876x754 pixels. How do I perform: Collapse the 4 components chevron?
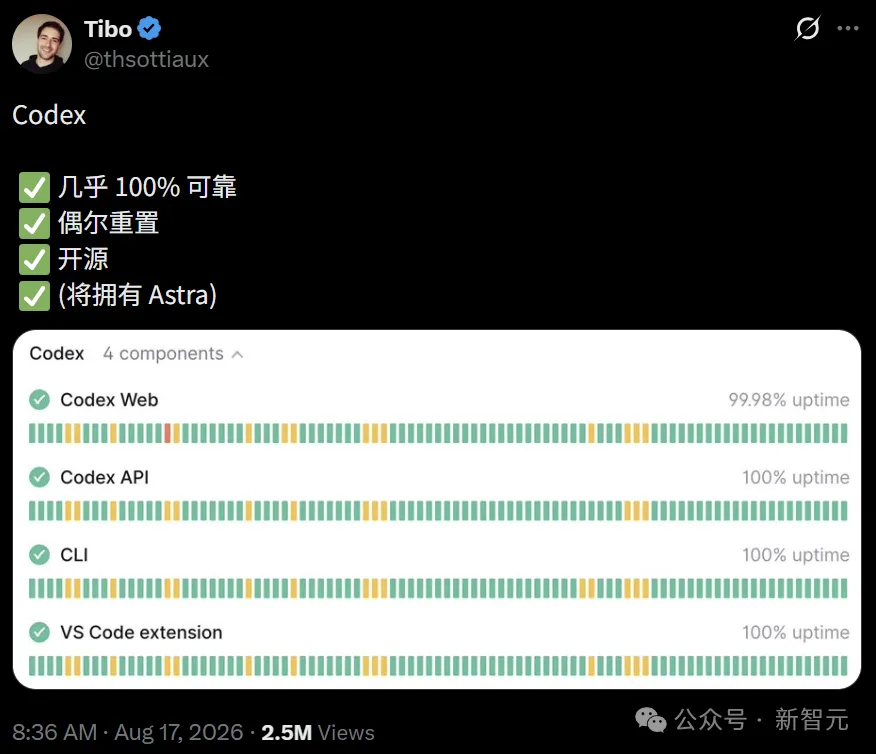click(x=237, y=355)
